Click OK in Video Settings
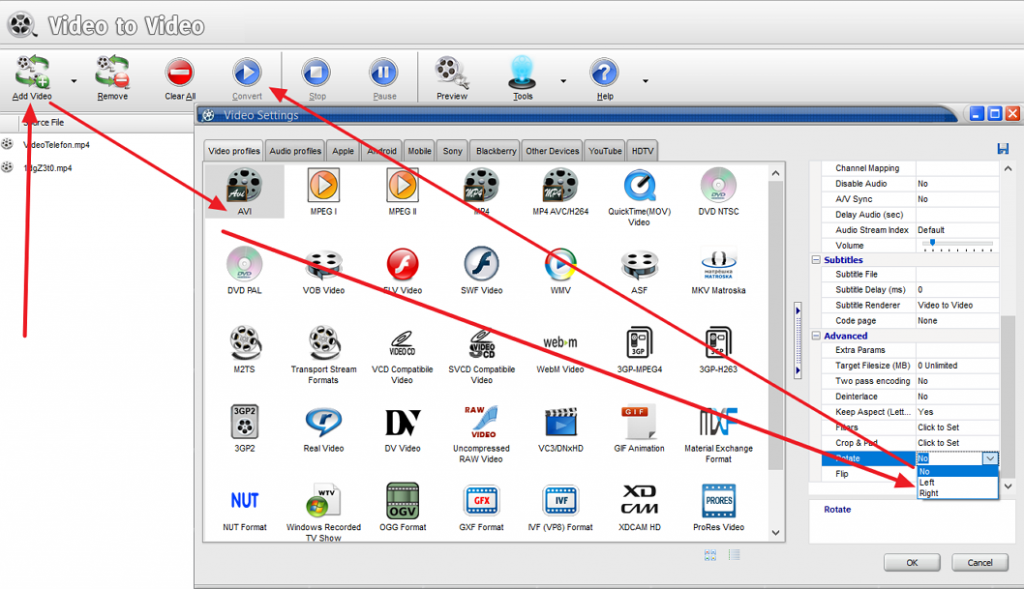1024x589 pixels. tap(912, 562)
